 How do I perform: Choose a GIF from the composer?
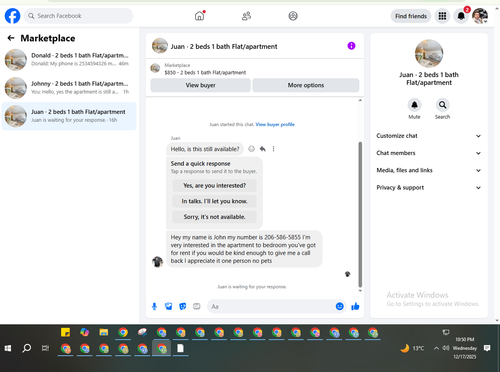(x=197, y=306)
